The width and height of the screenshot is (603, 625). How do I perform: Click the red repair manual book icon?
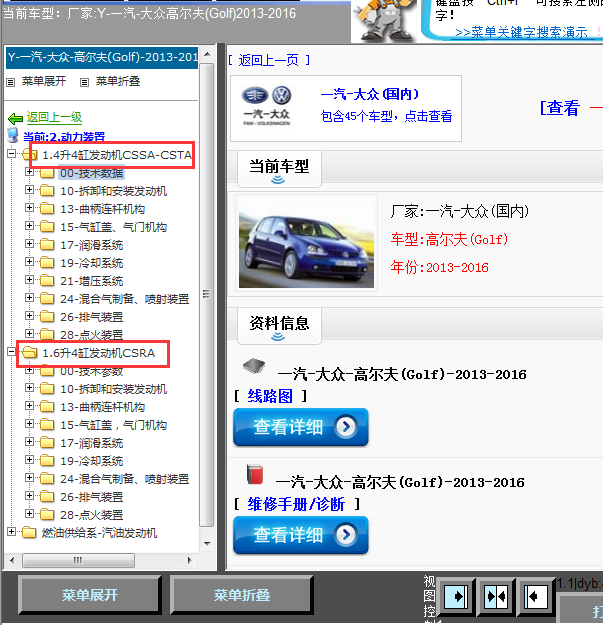coord(255,474)
